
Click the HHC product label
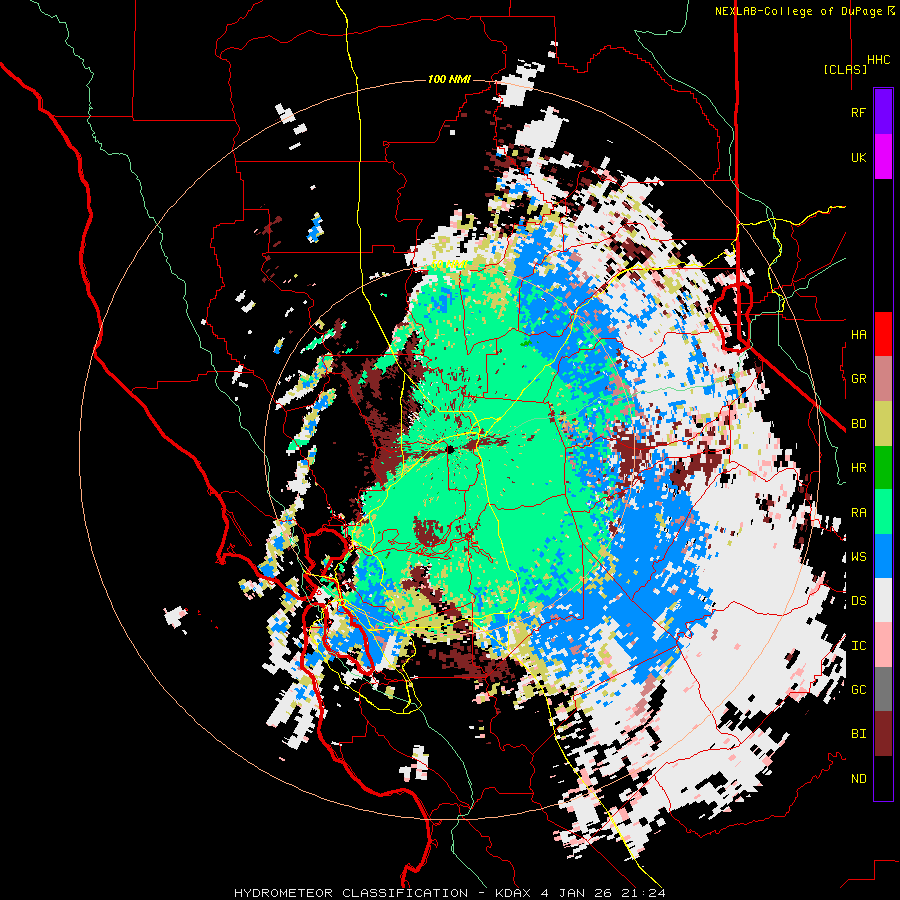[x=879, y=60]
